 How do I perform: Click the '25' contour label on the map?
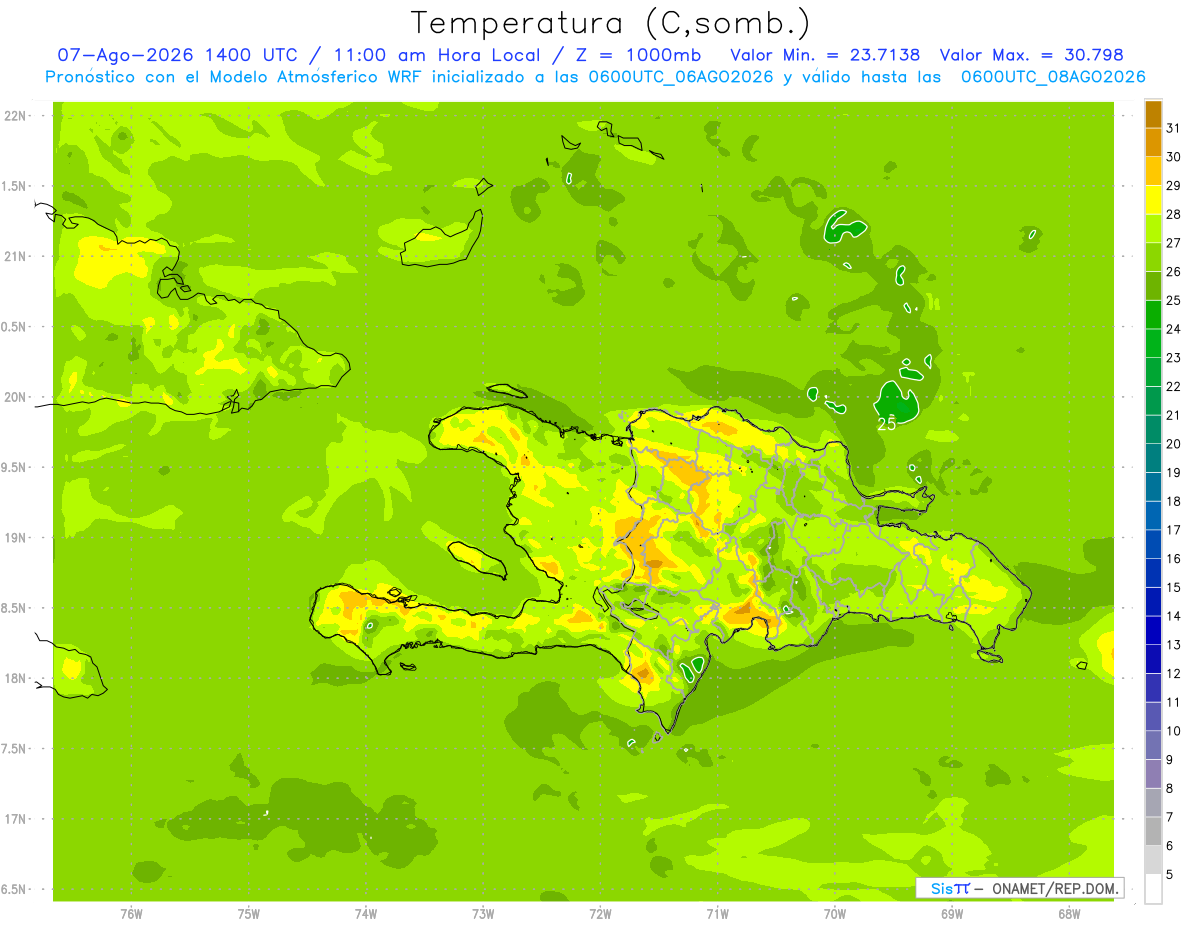[x=887, y=424]
